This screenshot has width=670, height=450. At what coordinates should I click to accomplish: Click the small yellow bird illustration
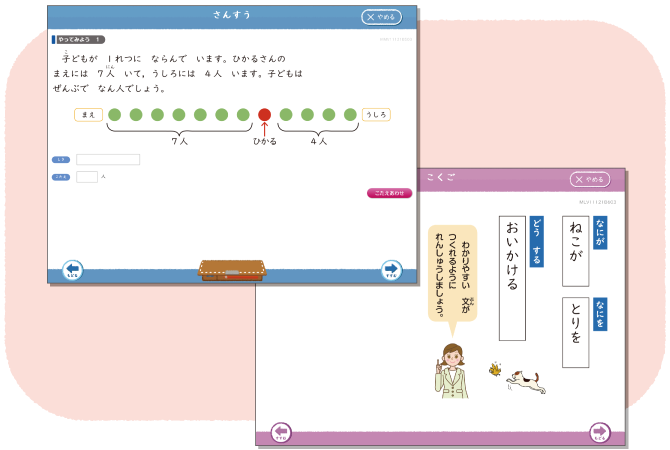coord(495,369)
